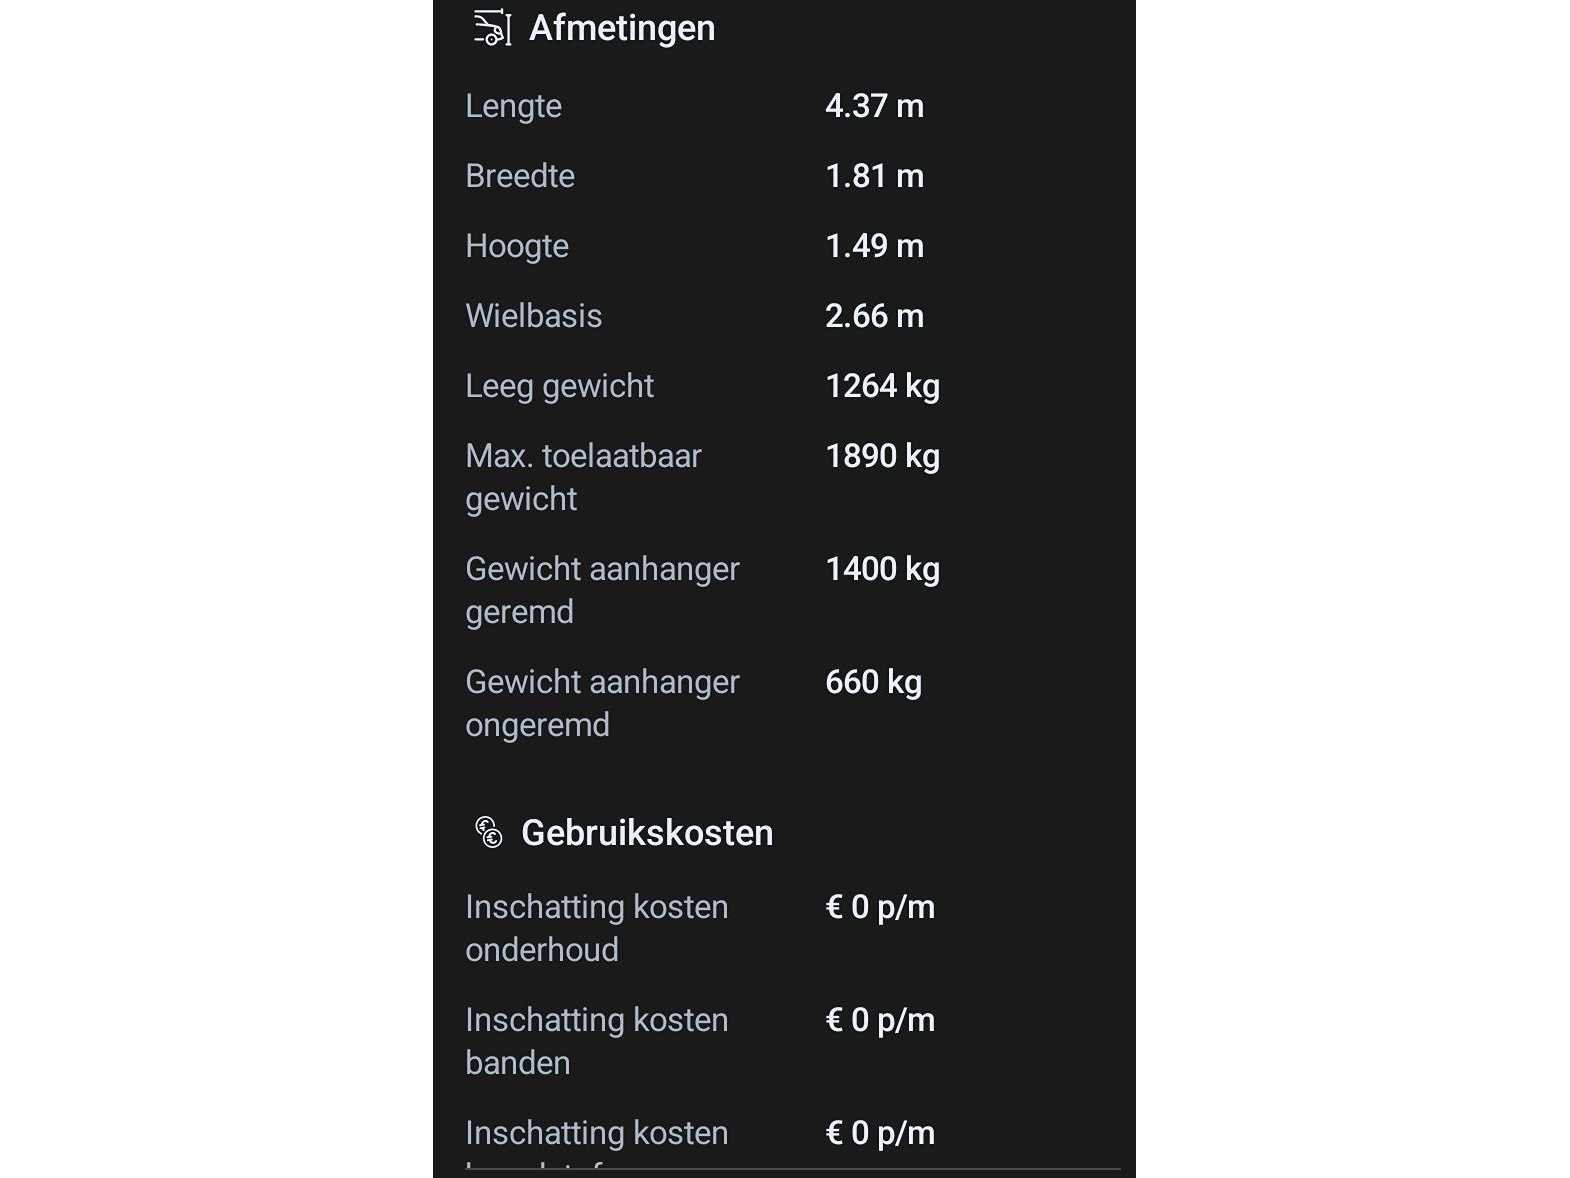
Task: Click the Wielbasis label
Action: click(x=533, y=316)
